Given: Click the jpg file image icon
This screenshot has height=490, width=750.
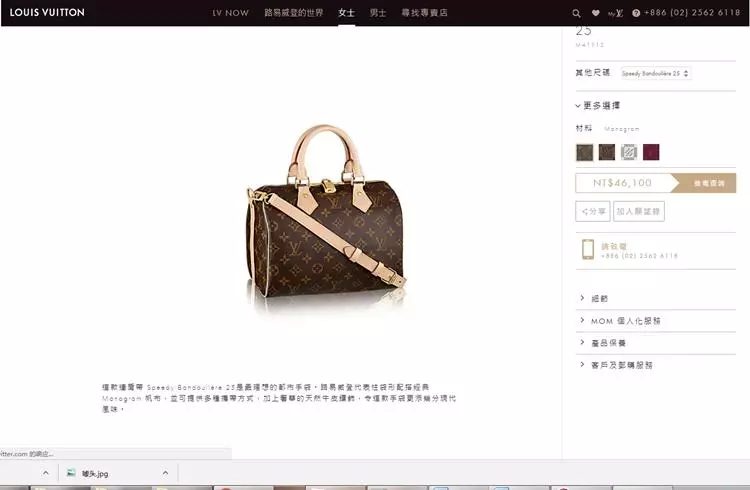Looking at the screenshot, I should pos(71,473).
